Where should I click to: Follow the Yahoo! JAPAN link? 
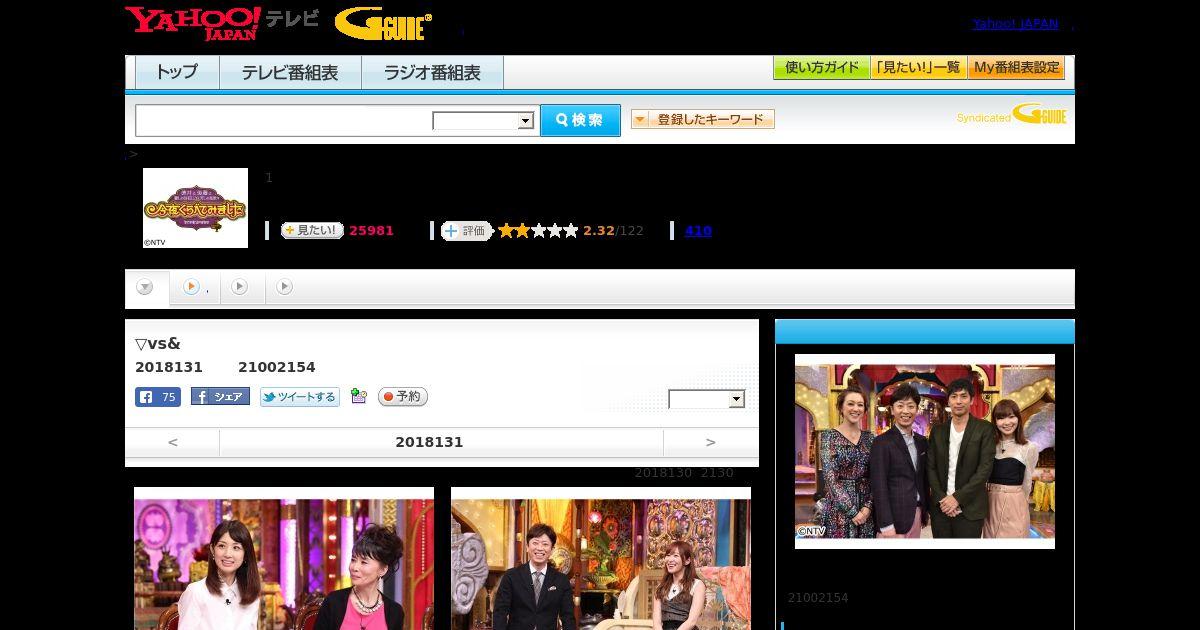coord(1015,23)
